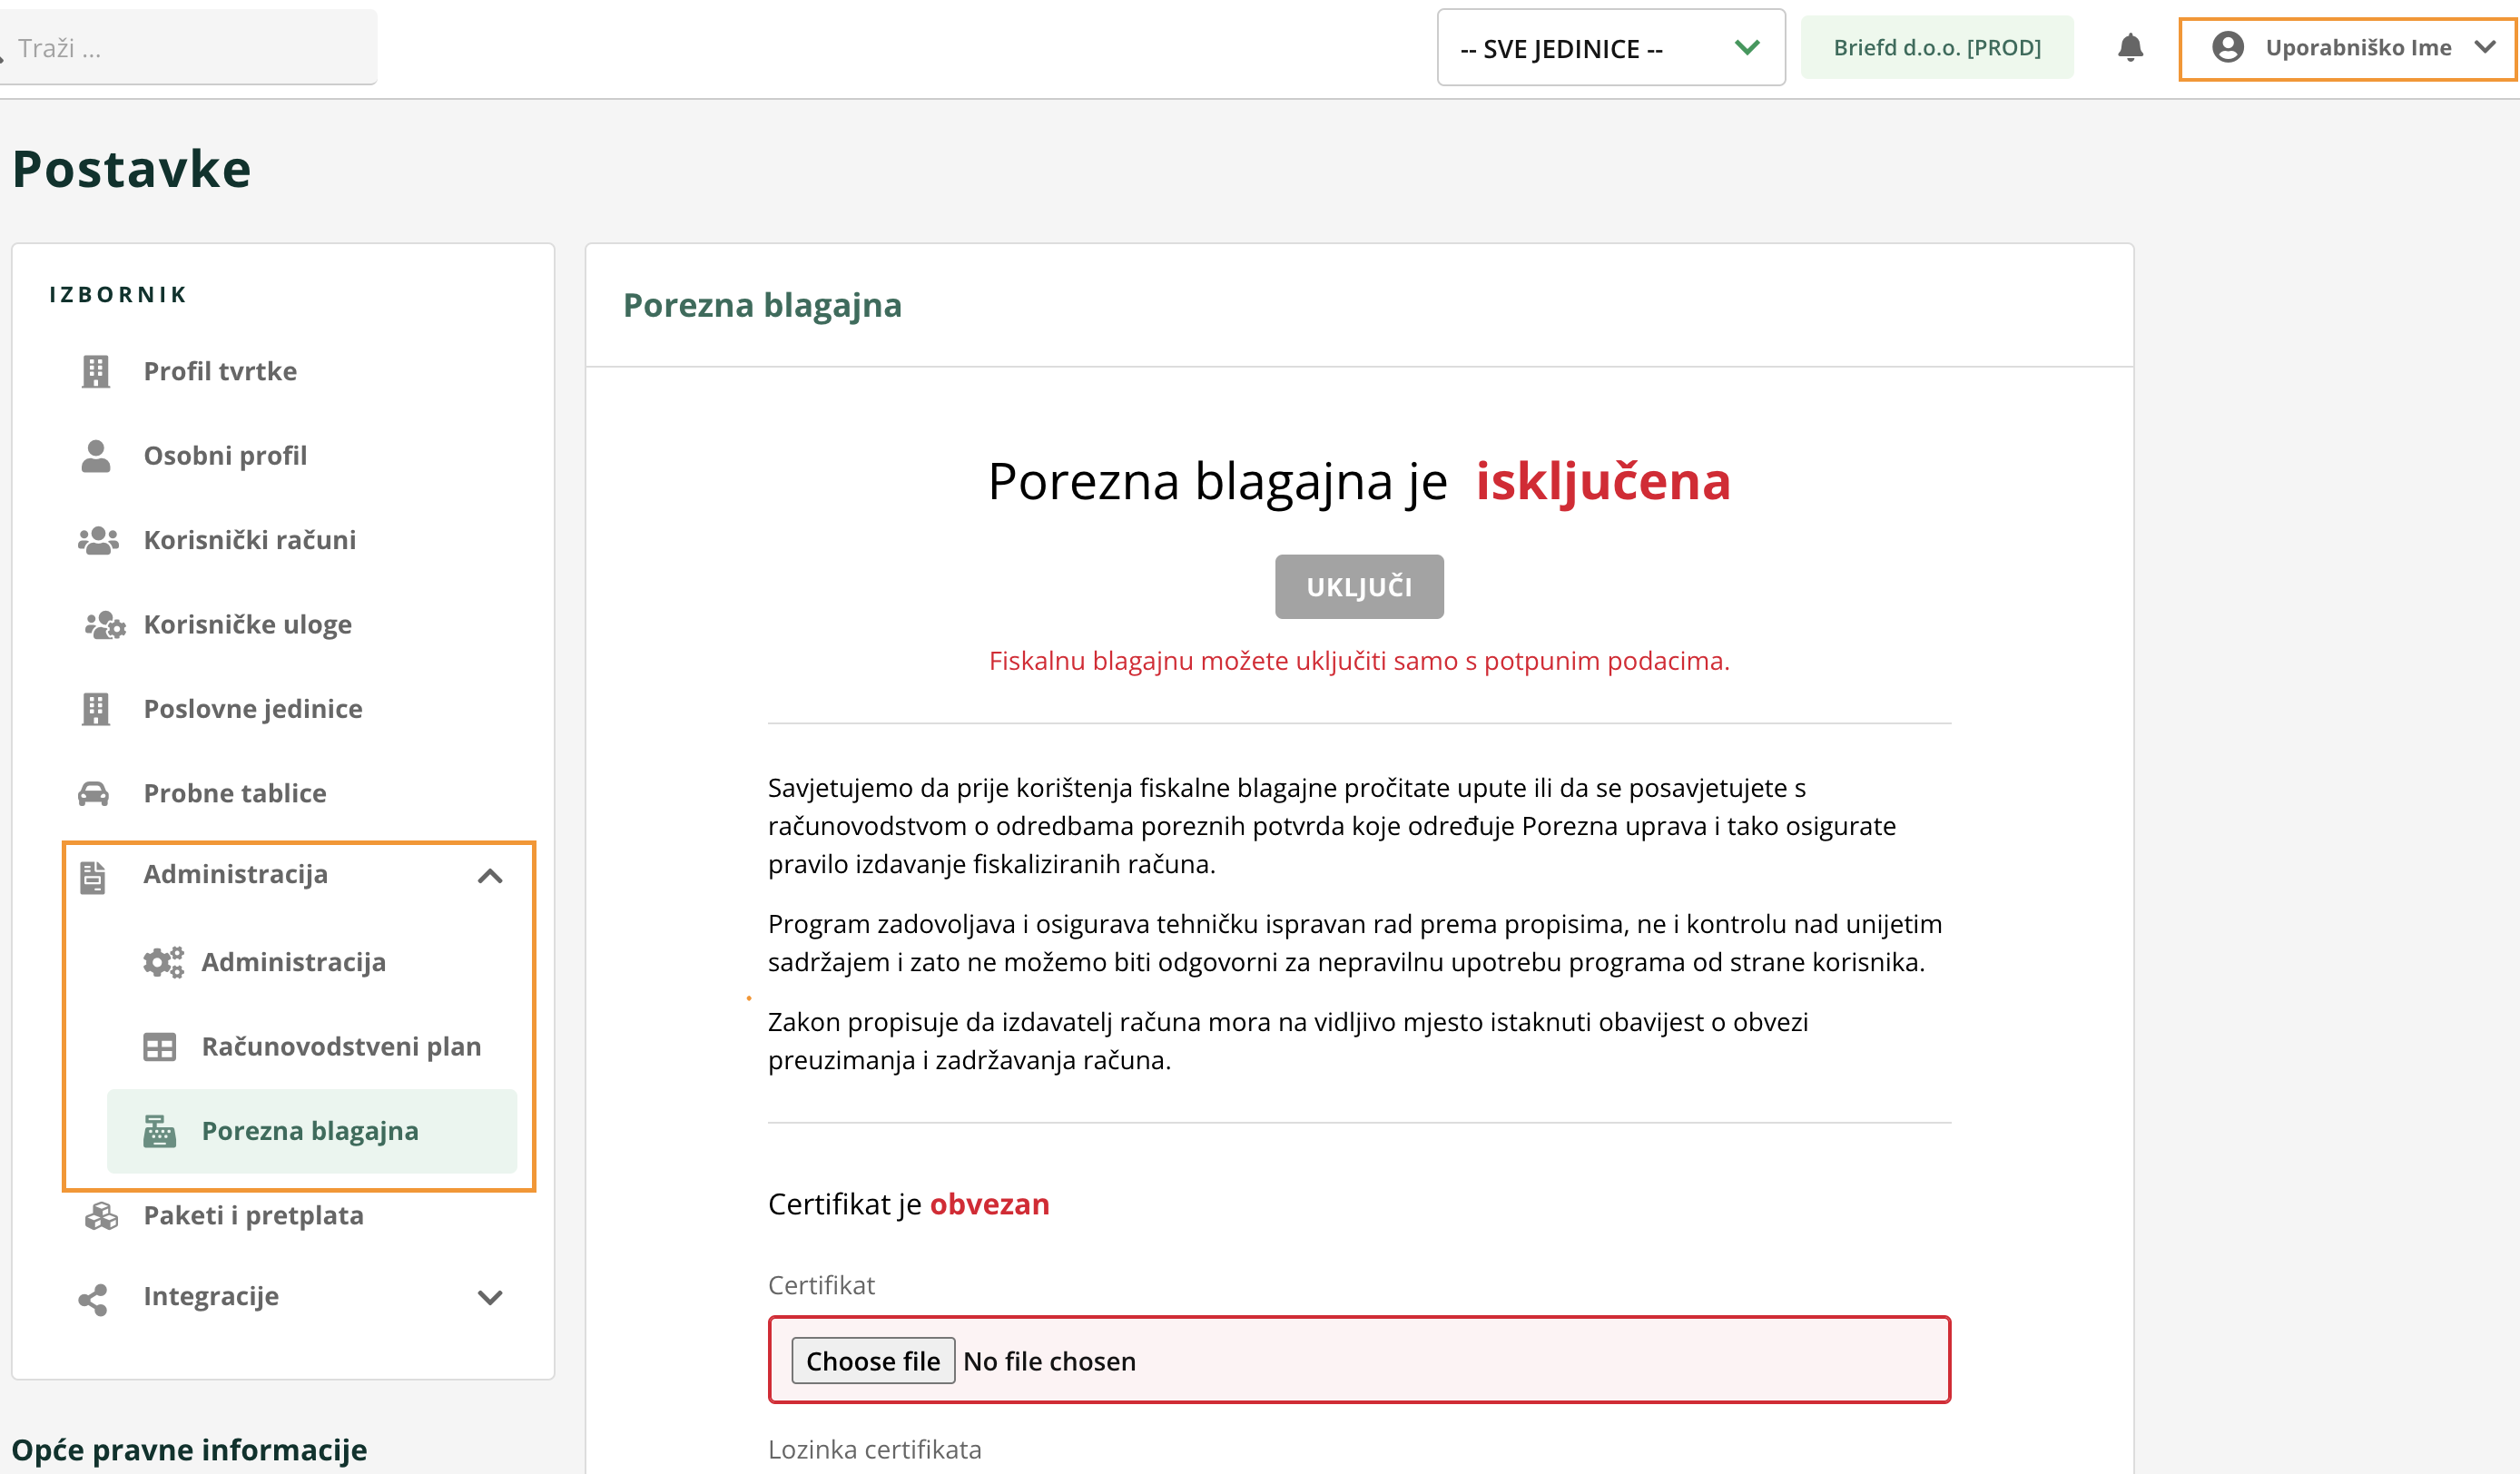Click the notification bell icon
2520x1474 pixels.
[x=2130, y=47]
